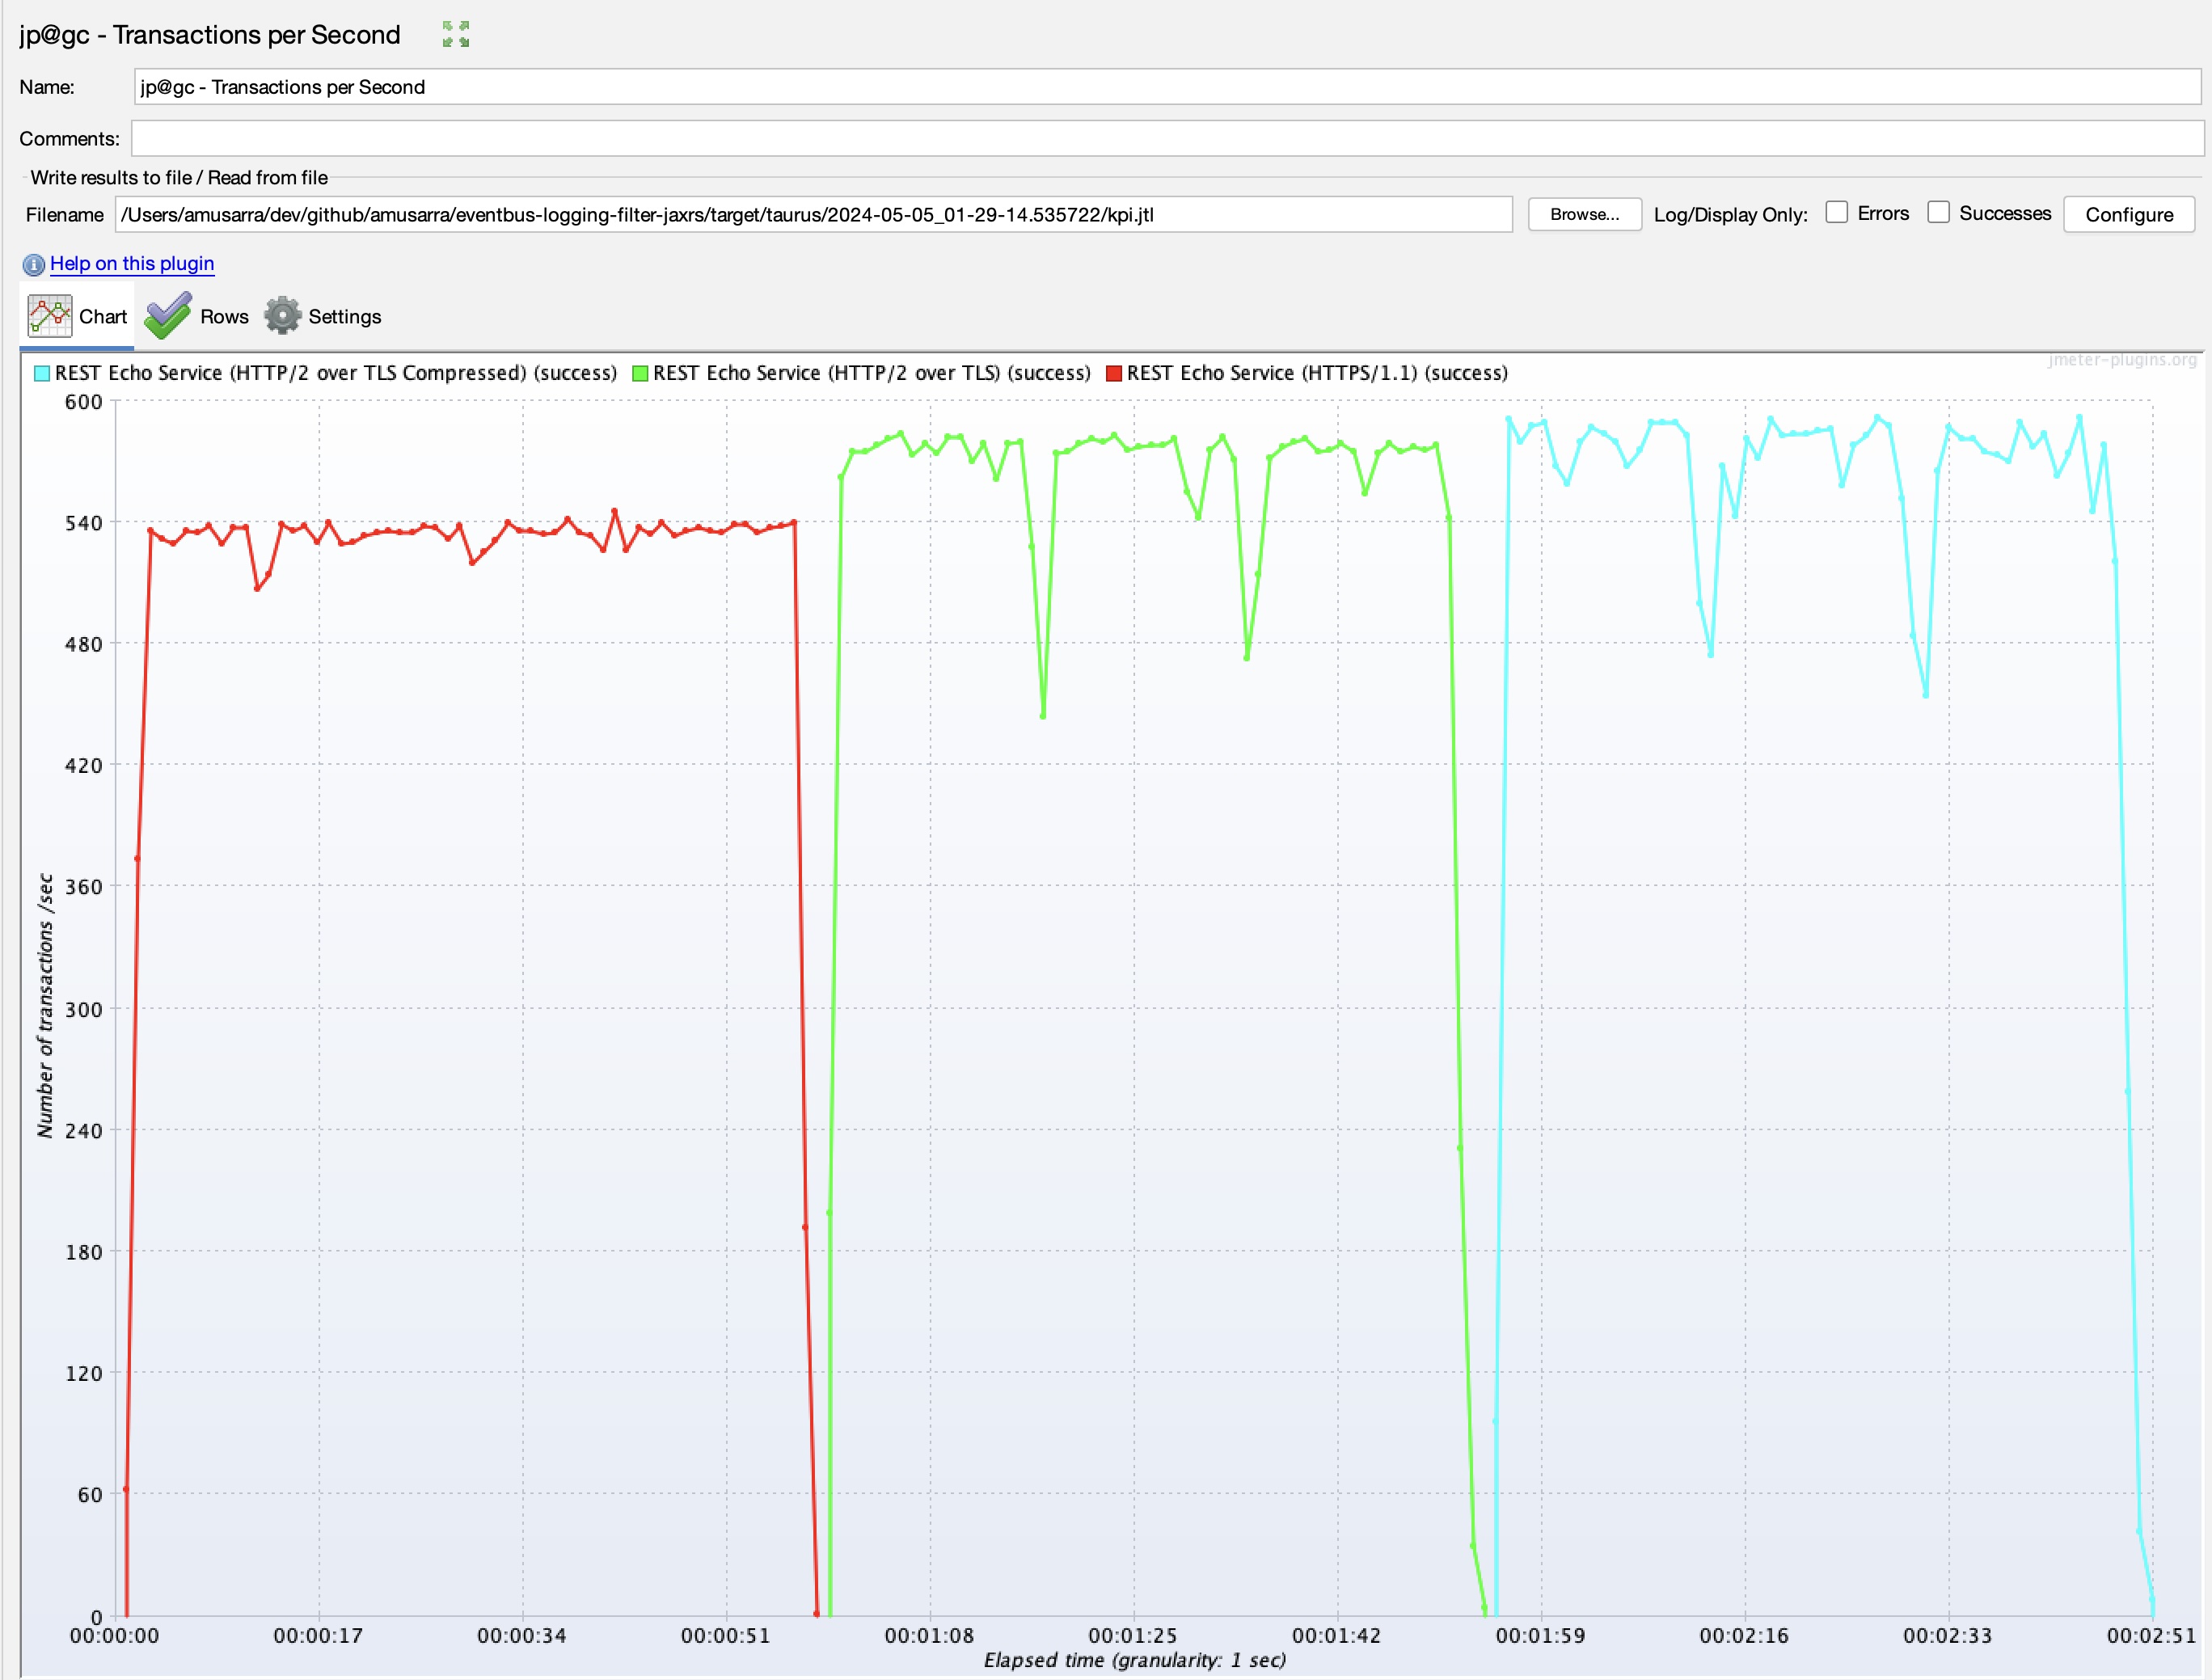Screen dimensions: 2212x1680
Task: Click the cyan HTTP/2 Compressed legend swatch
Action: pyautogui.click(x=42, y=374)
